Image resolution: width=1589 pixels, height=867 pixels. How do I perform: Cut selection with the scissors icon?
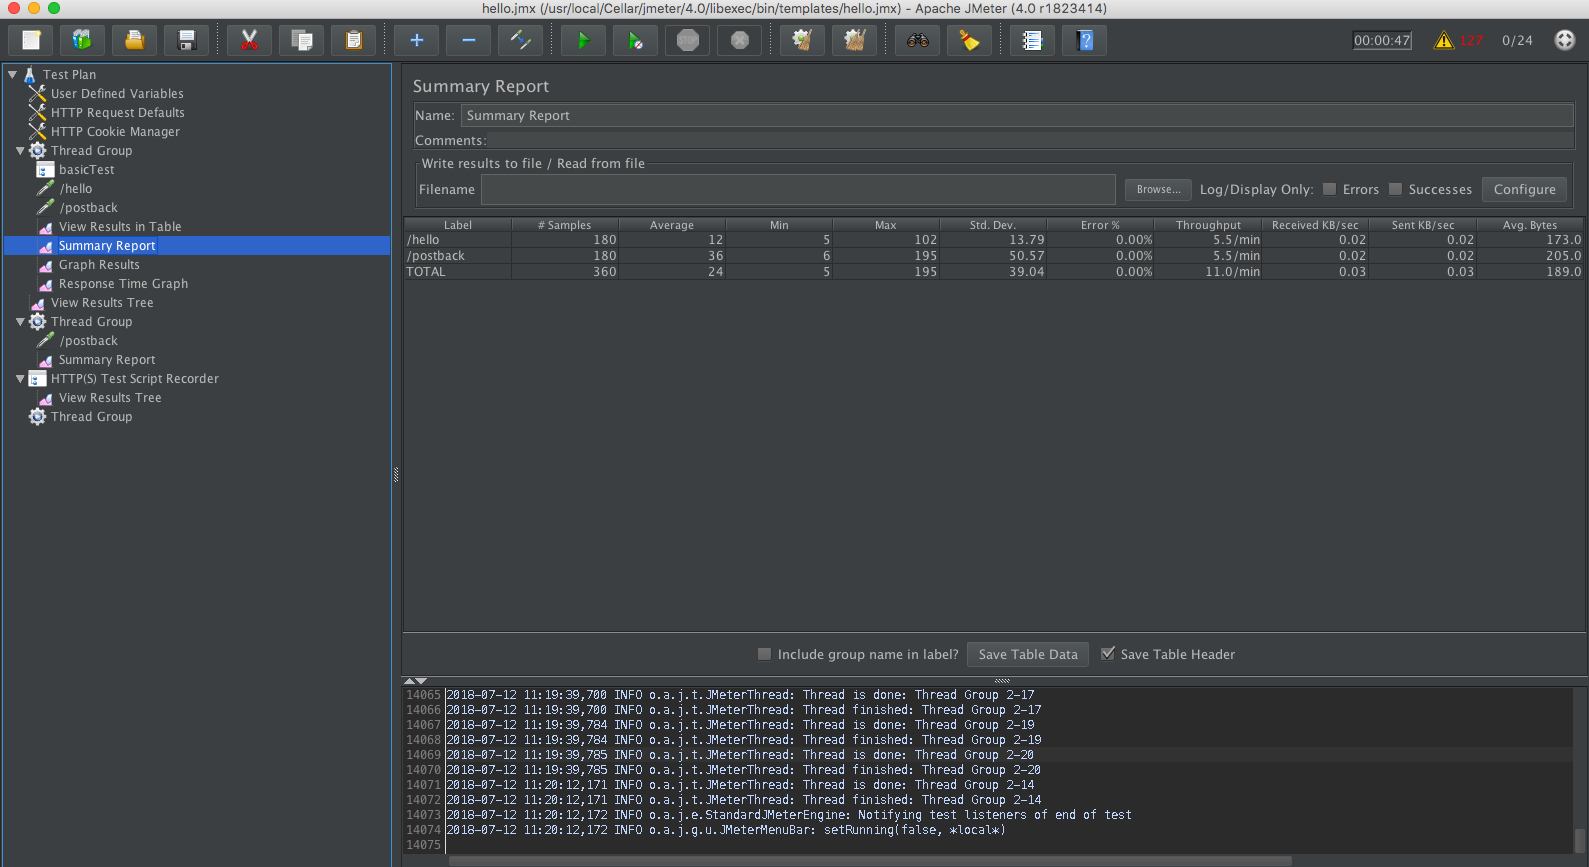[250, 40]
